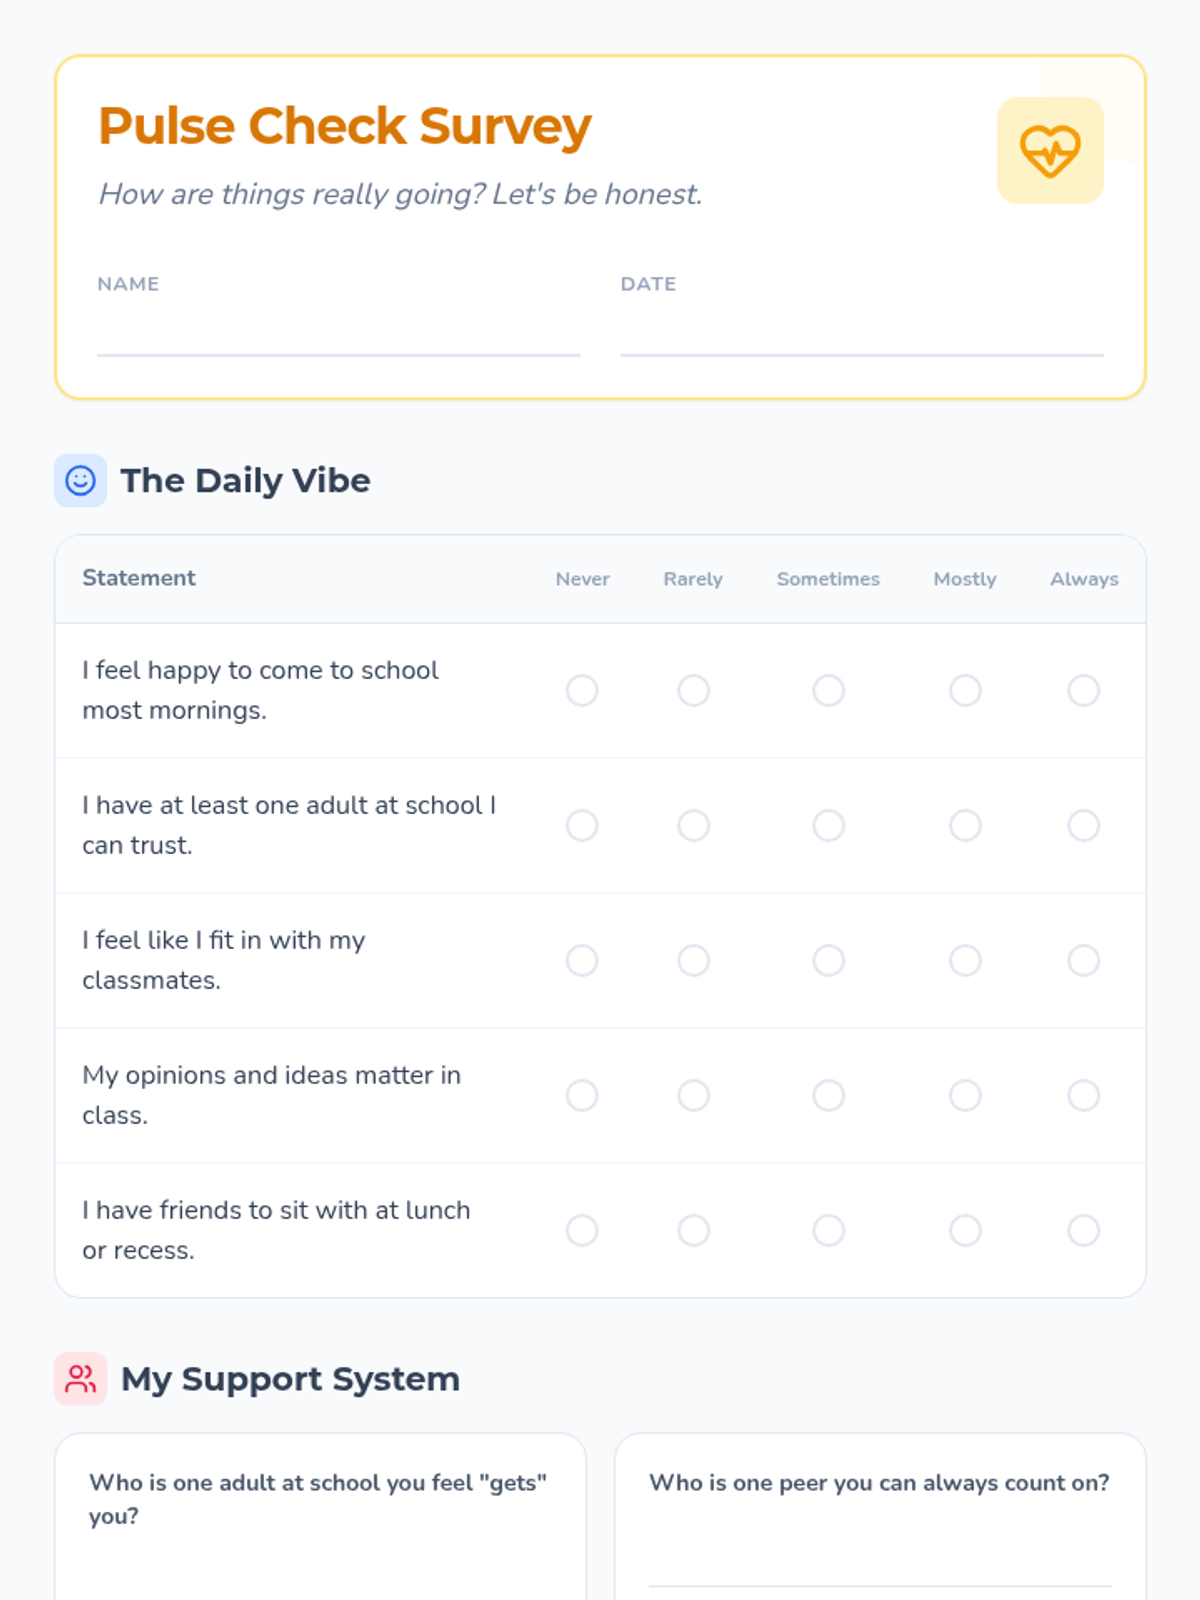Image resolution: width=1200 pixels, height=1600 pixels.
Task: Click the heart pulse icon in header
Action: (1050, 151)
